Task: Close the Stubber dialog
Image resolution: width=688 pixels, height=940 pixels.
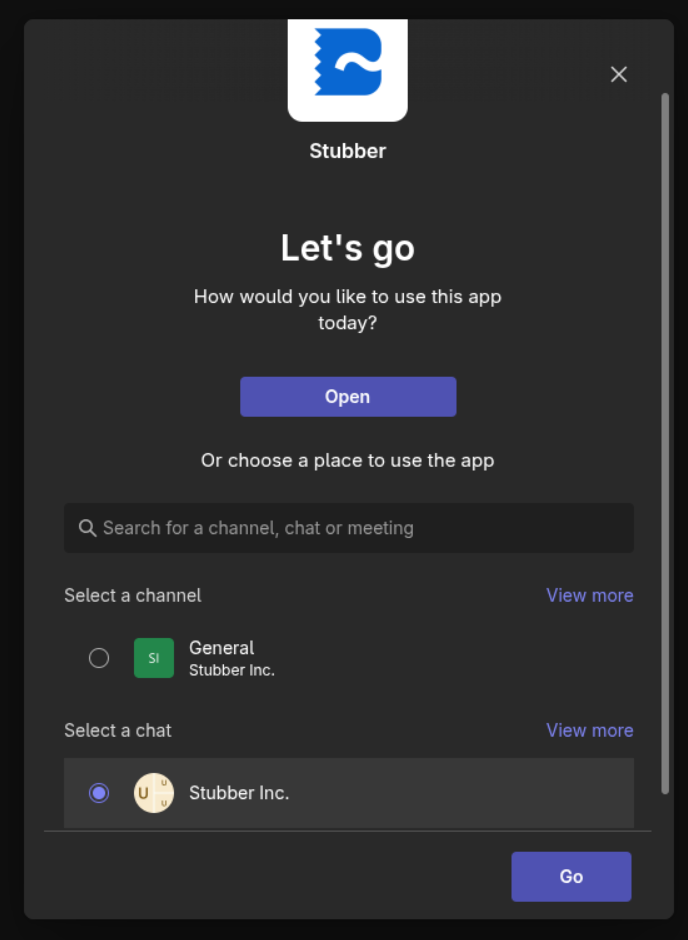Action: tap(619, 74)
